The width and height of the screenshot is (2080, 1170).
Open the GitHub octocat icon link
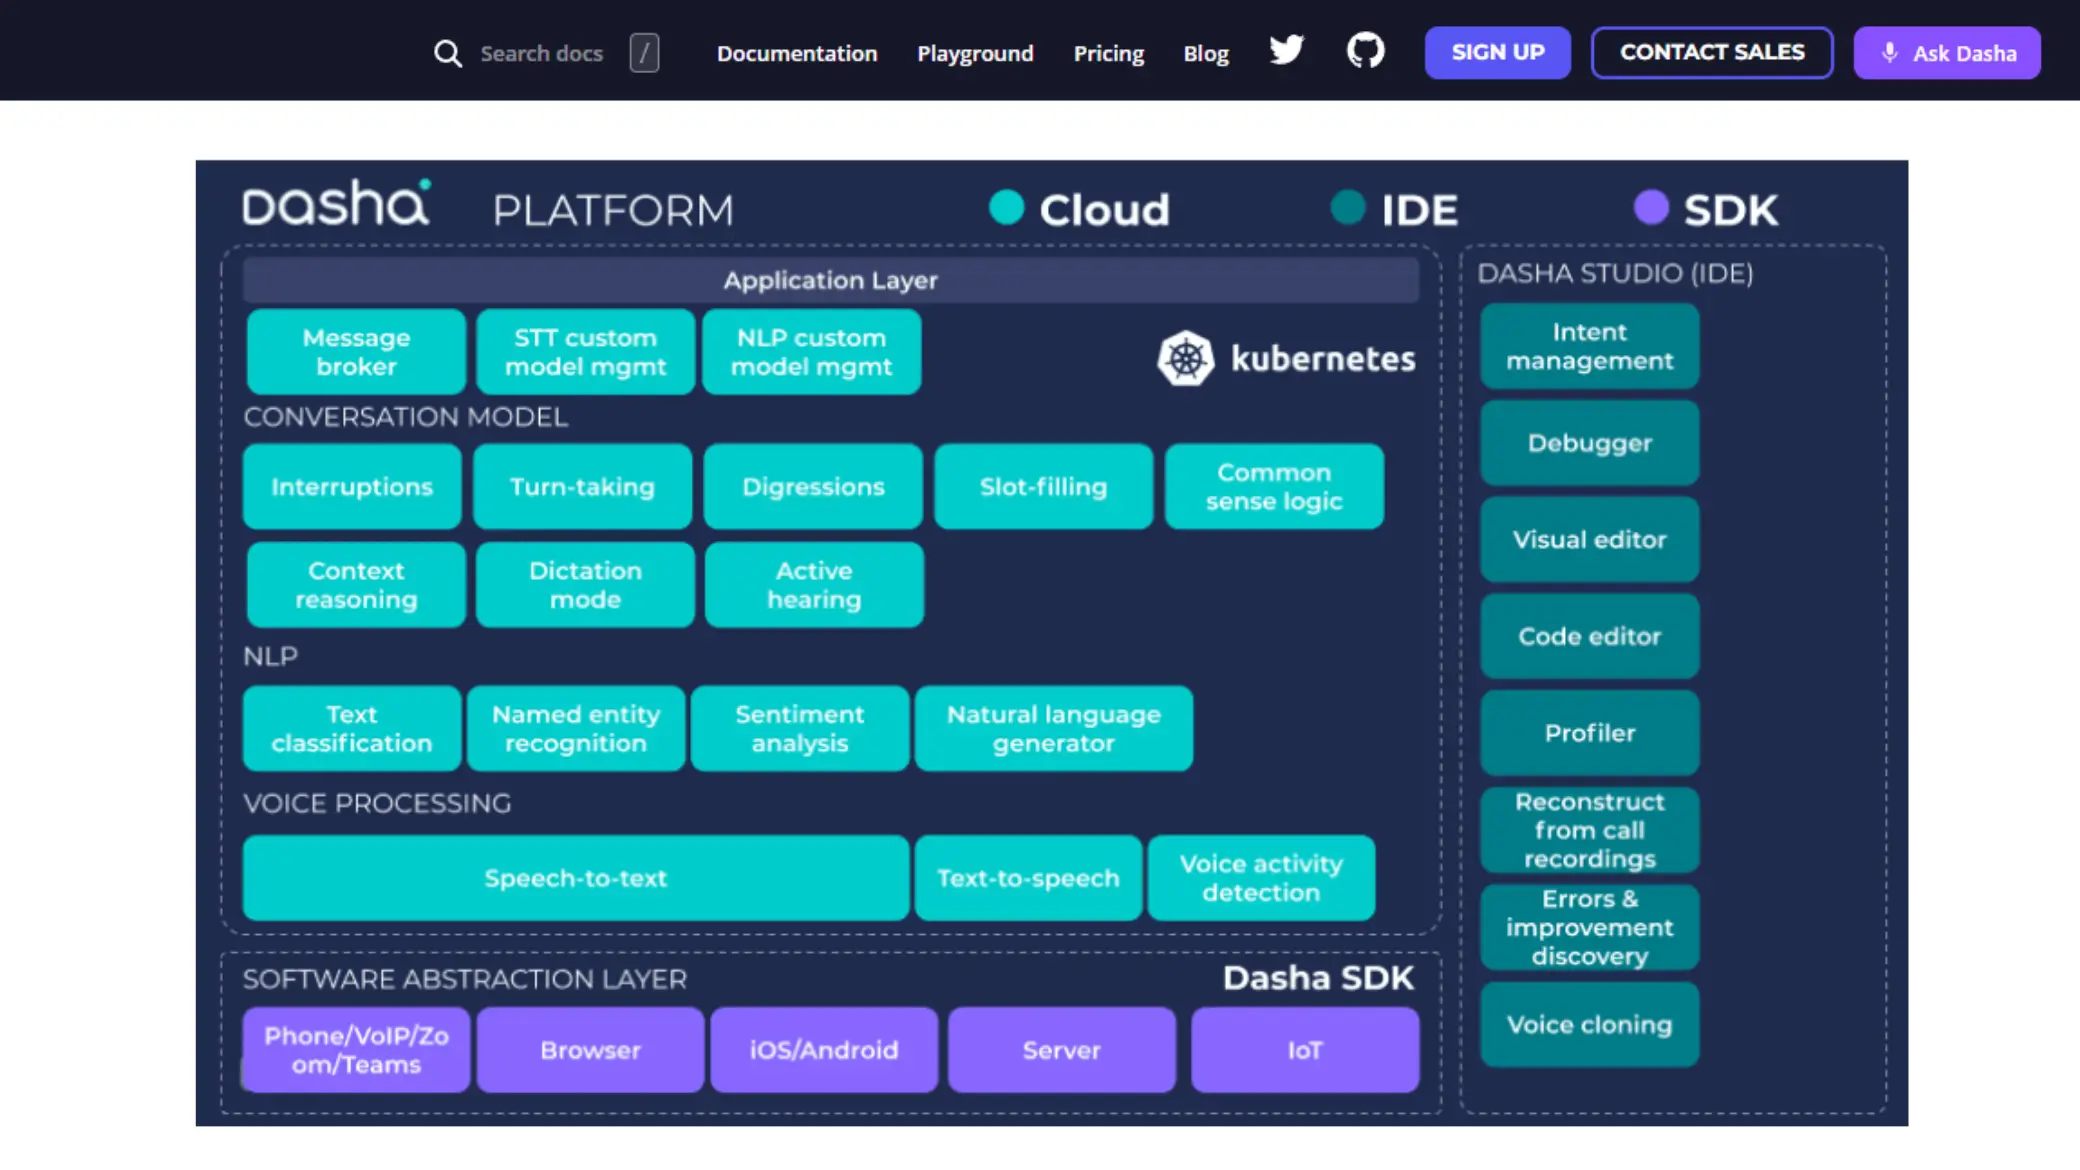coord(1365,50)
